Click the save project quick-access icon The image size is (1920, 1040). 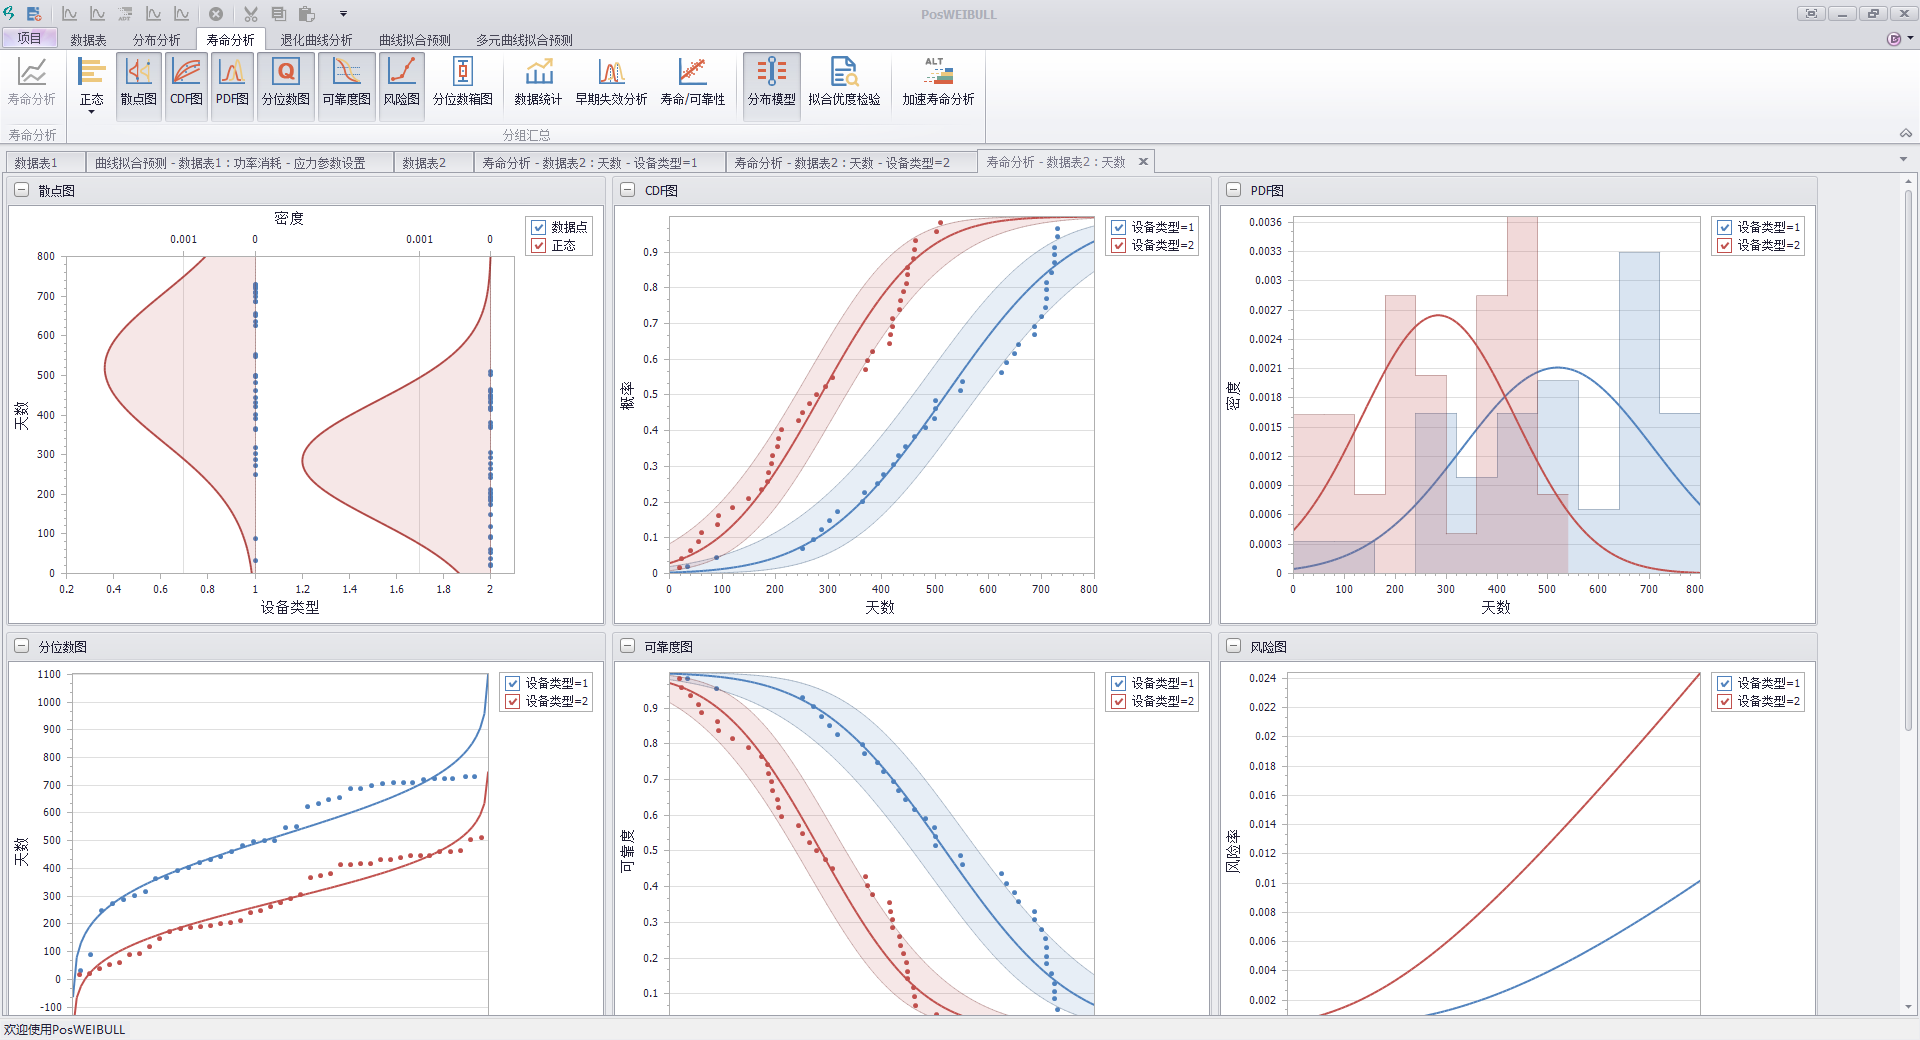coord(34,14)
